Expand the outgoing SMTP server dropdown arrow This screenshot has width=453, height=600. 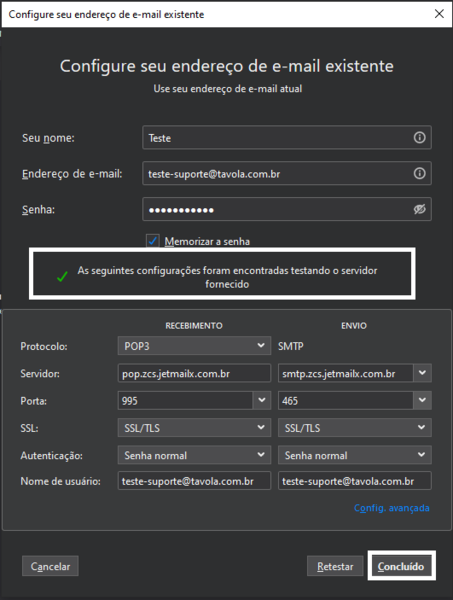click(x=422, y=373)
